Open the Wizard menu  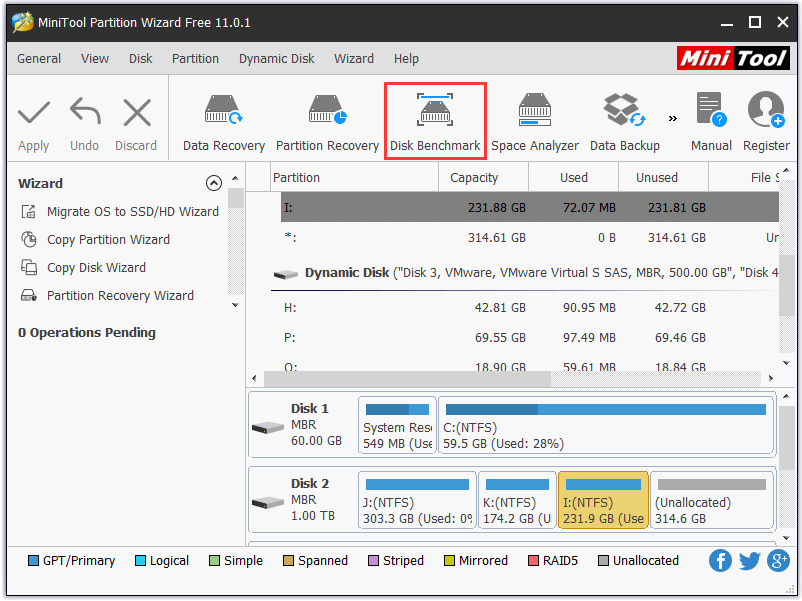354,58
